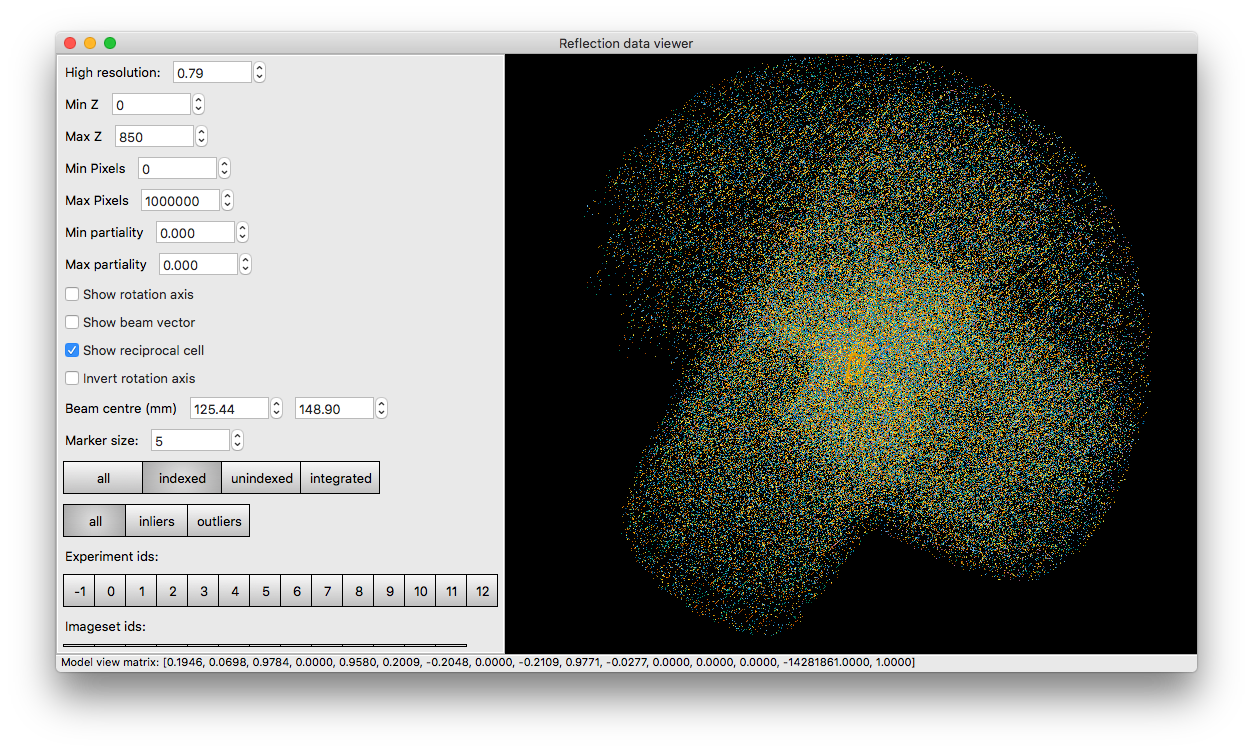Adjust the Marker size spinner arrows
Viewport: 1253px width, 752px height.
238,440
